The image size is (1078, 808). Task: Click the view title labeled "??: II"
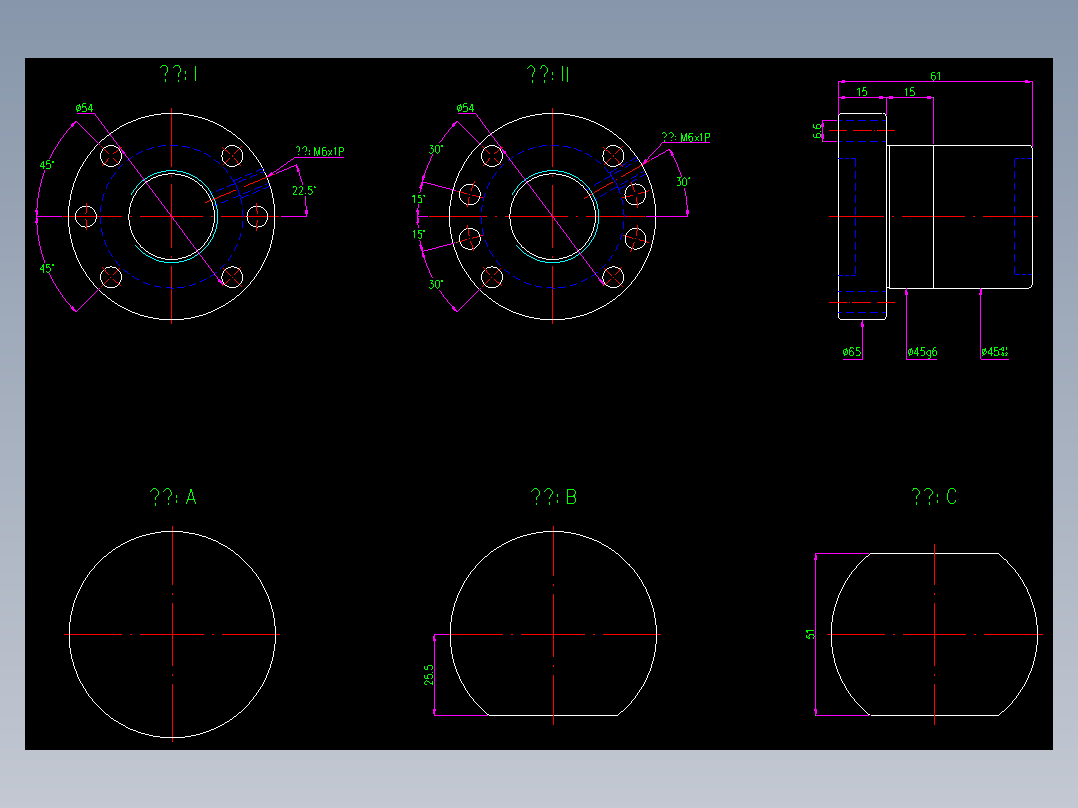click(547, 74)
